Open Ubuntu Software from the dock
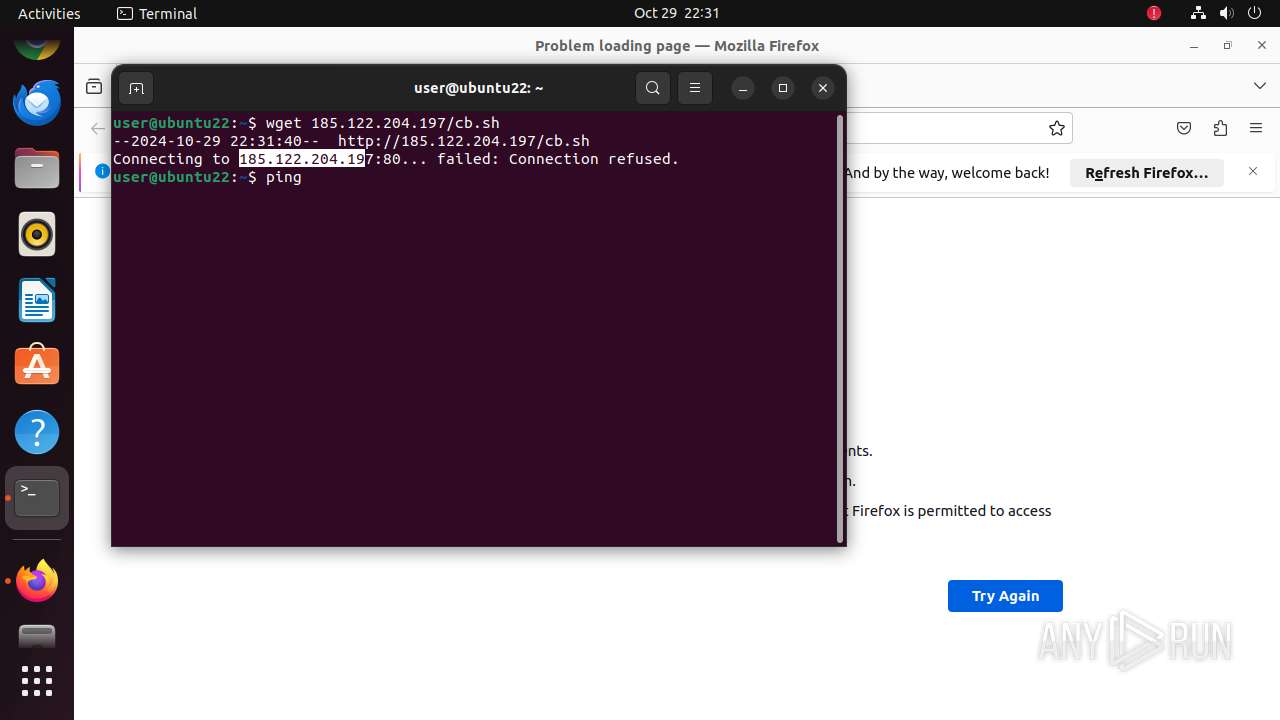 tap(37, 366)
